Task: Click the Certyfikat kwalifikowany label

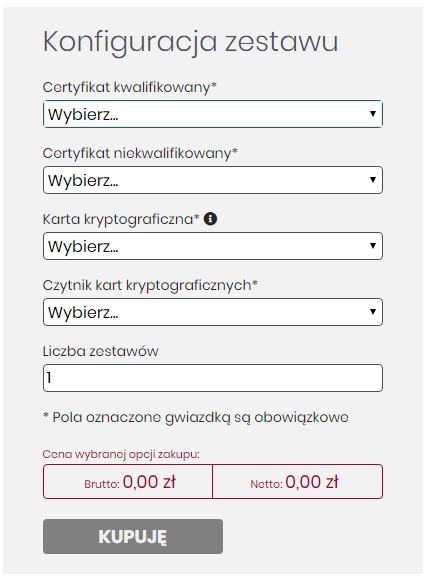Action: click(x=129, y=88)
